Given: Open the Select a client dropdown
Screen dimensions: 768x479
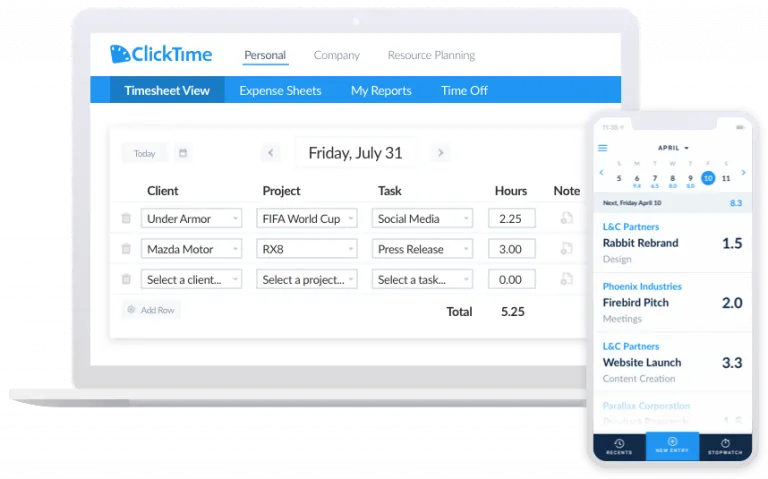Looking at the screenshot, I should pyautogui.click(x=191, y=279).
